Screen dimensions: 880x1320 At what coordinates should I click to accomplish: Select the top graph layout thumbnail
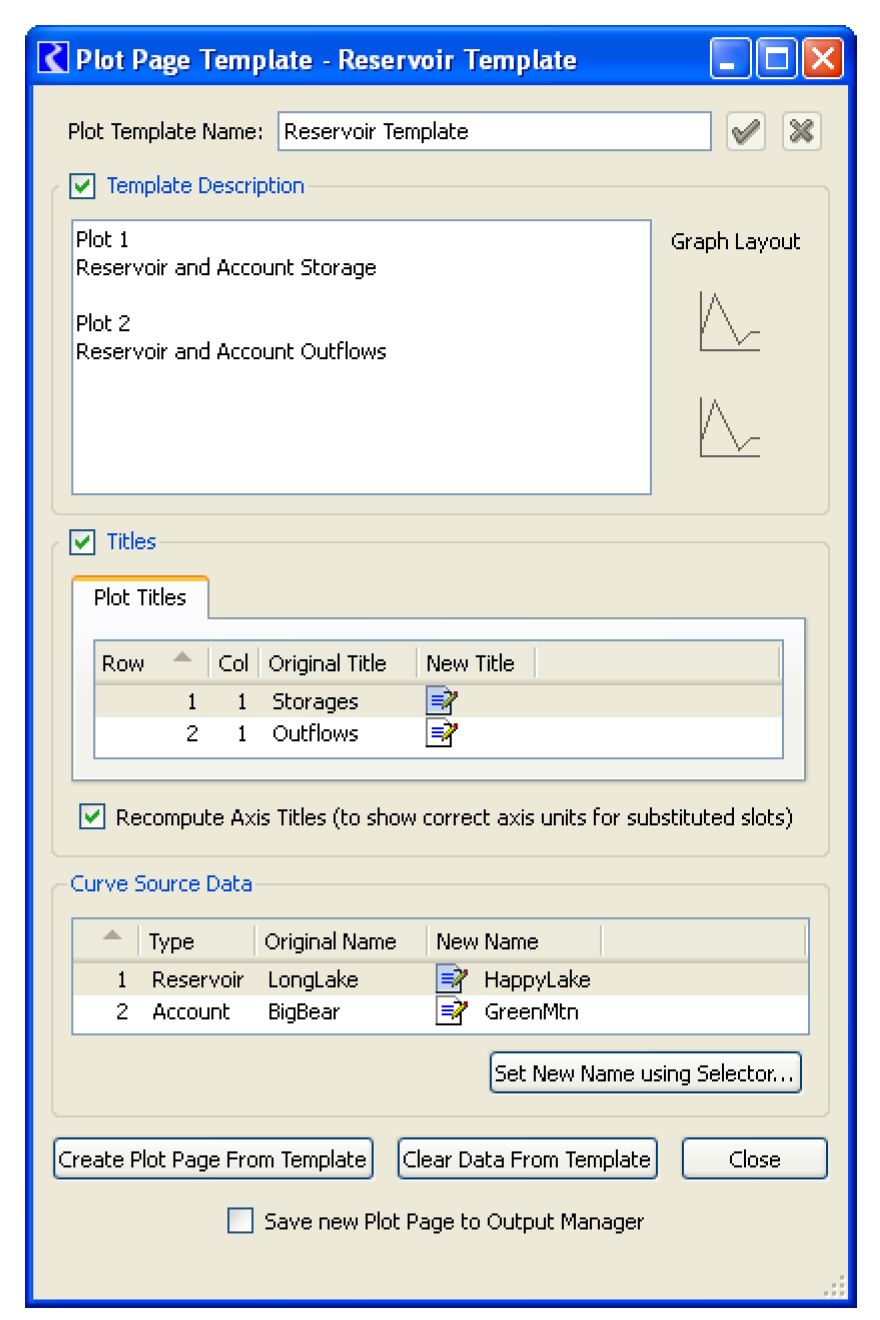[729, 321]
